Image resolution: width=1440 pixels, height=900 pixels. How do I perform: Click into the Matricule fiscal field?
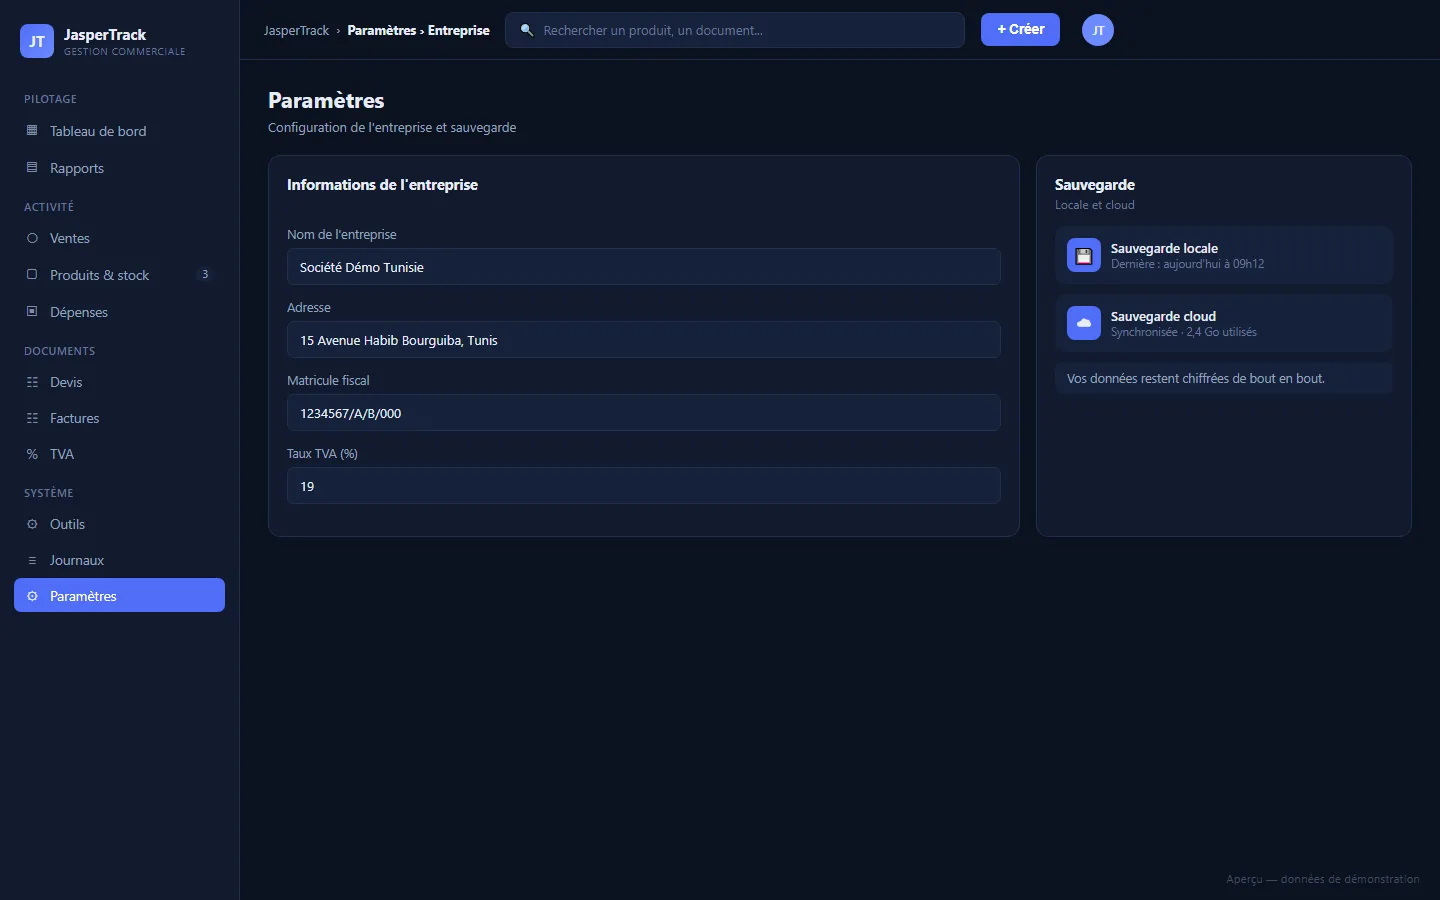click(x=644, y=413)
